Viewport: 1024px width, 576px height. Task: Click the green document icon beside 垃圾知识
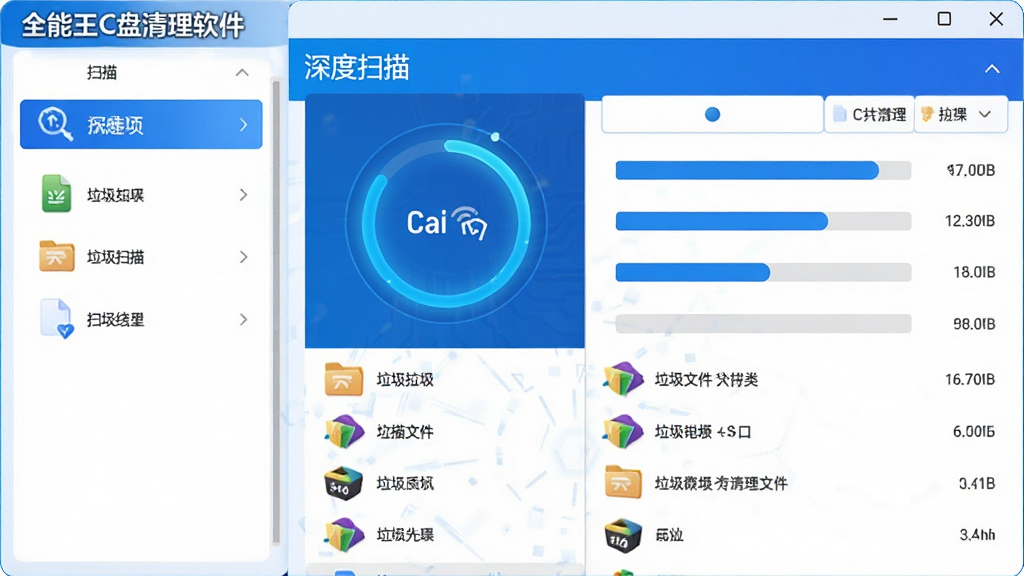(x=56, y=194)
